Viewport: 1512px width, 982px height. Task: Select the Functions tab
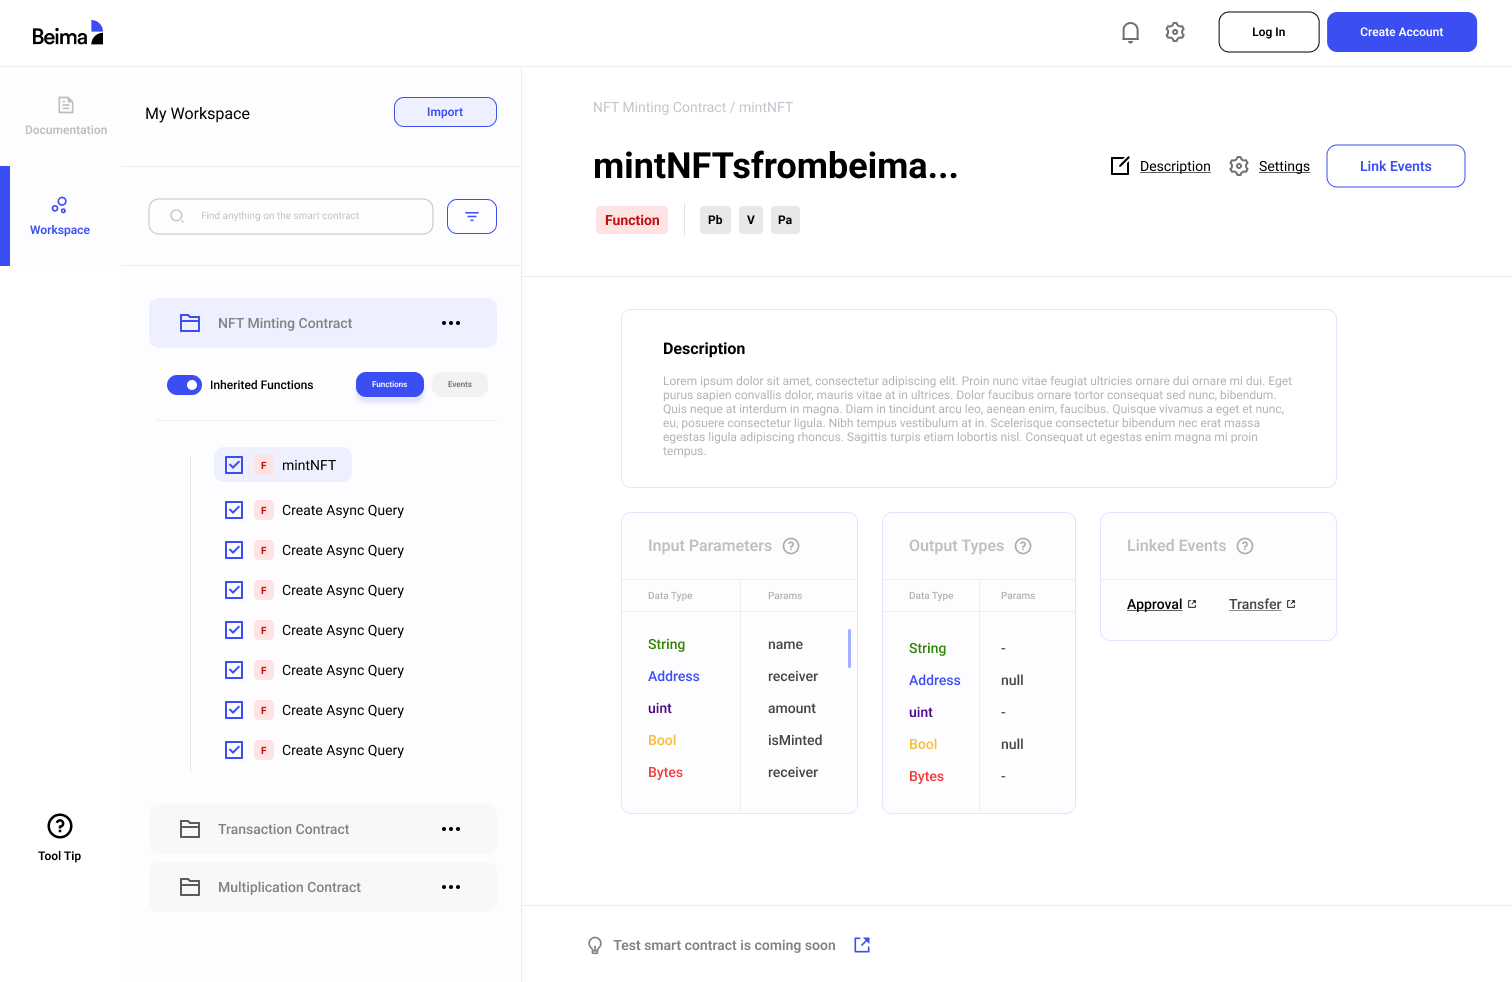[x=389, y=384]
